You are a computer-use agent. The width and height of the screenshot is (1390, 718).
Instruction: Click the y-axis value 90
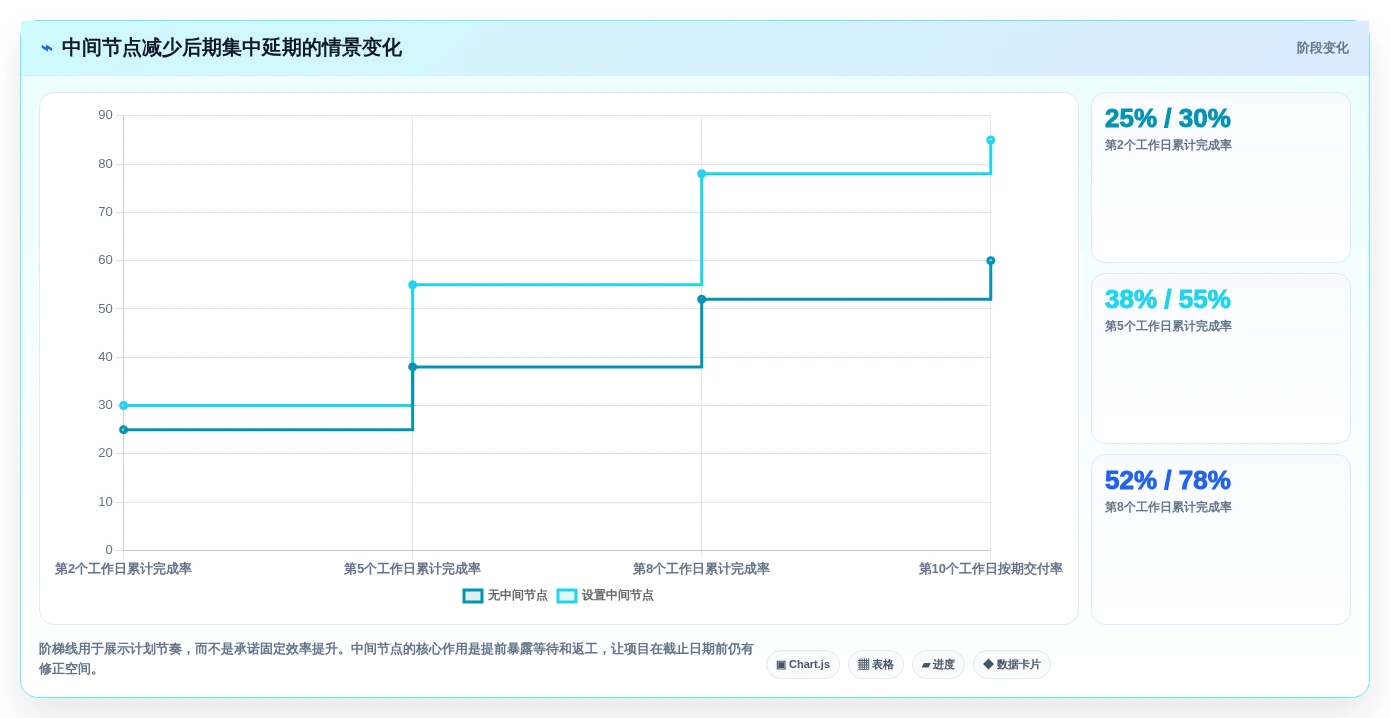[x=106, y=116]
